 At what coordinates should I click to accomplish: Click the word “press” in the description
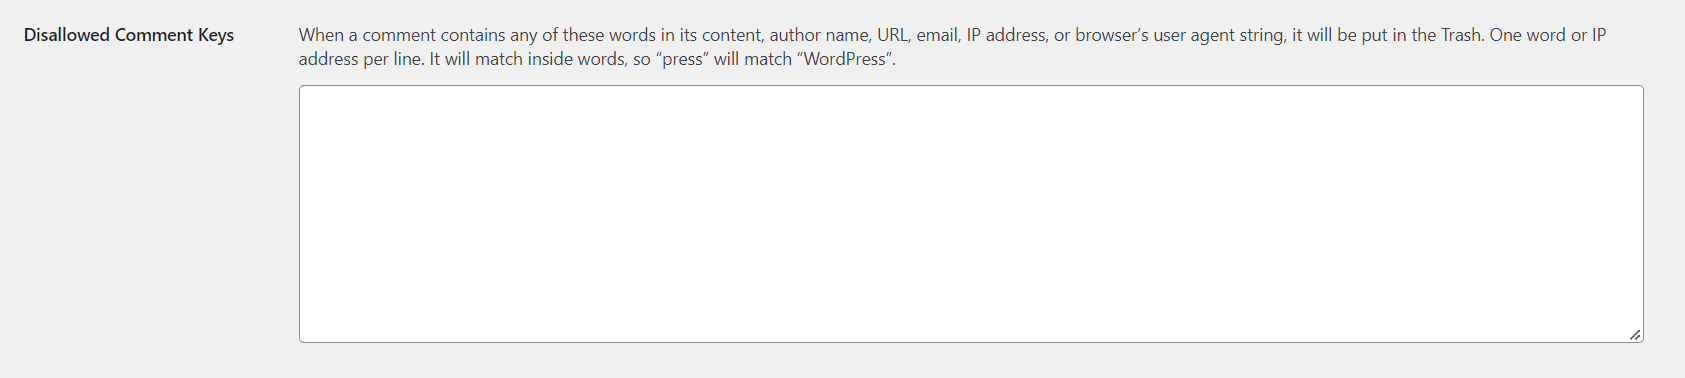point(683,60)
